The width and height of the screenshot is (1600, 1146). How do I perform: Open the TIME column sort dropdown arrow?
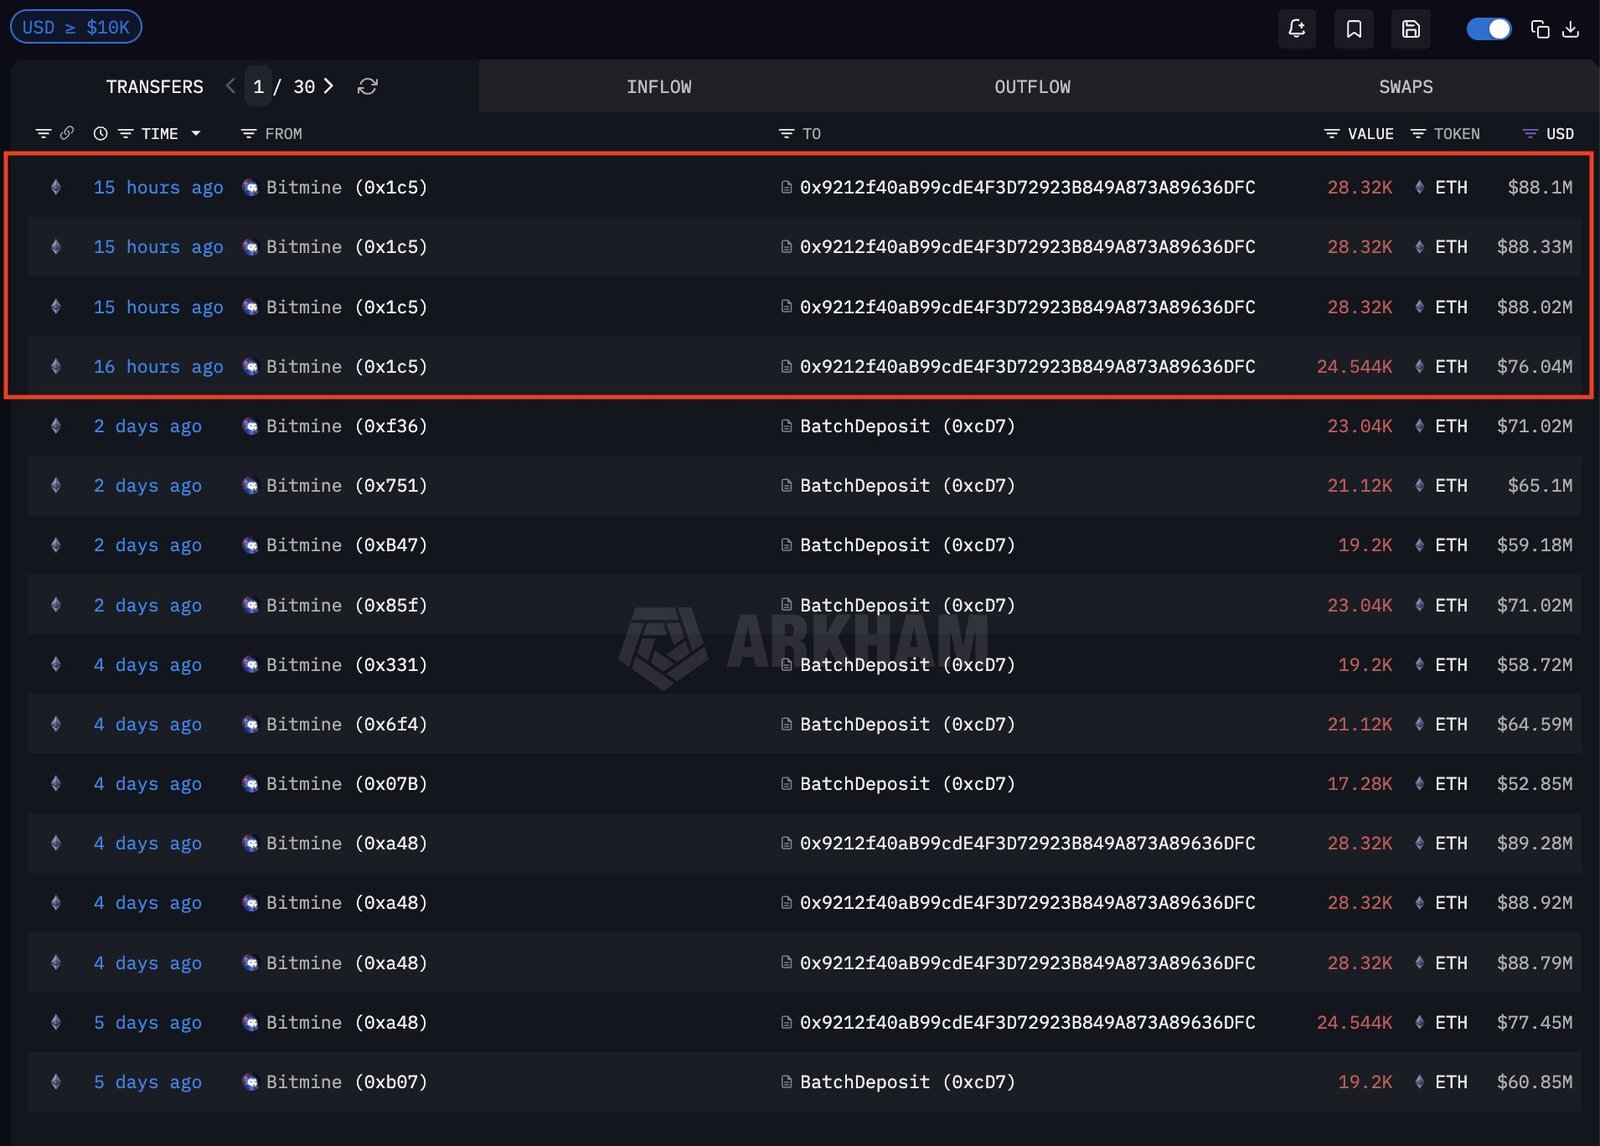click(196, 134)
